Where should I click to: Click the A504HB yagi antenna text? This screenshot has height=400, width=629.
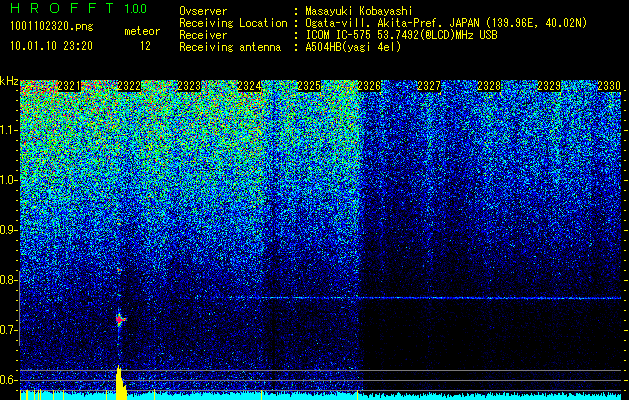(x=353, y=47)
